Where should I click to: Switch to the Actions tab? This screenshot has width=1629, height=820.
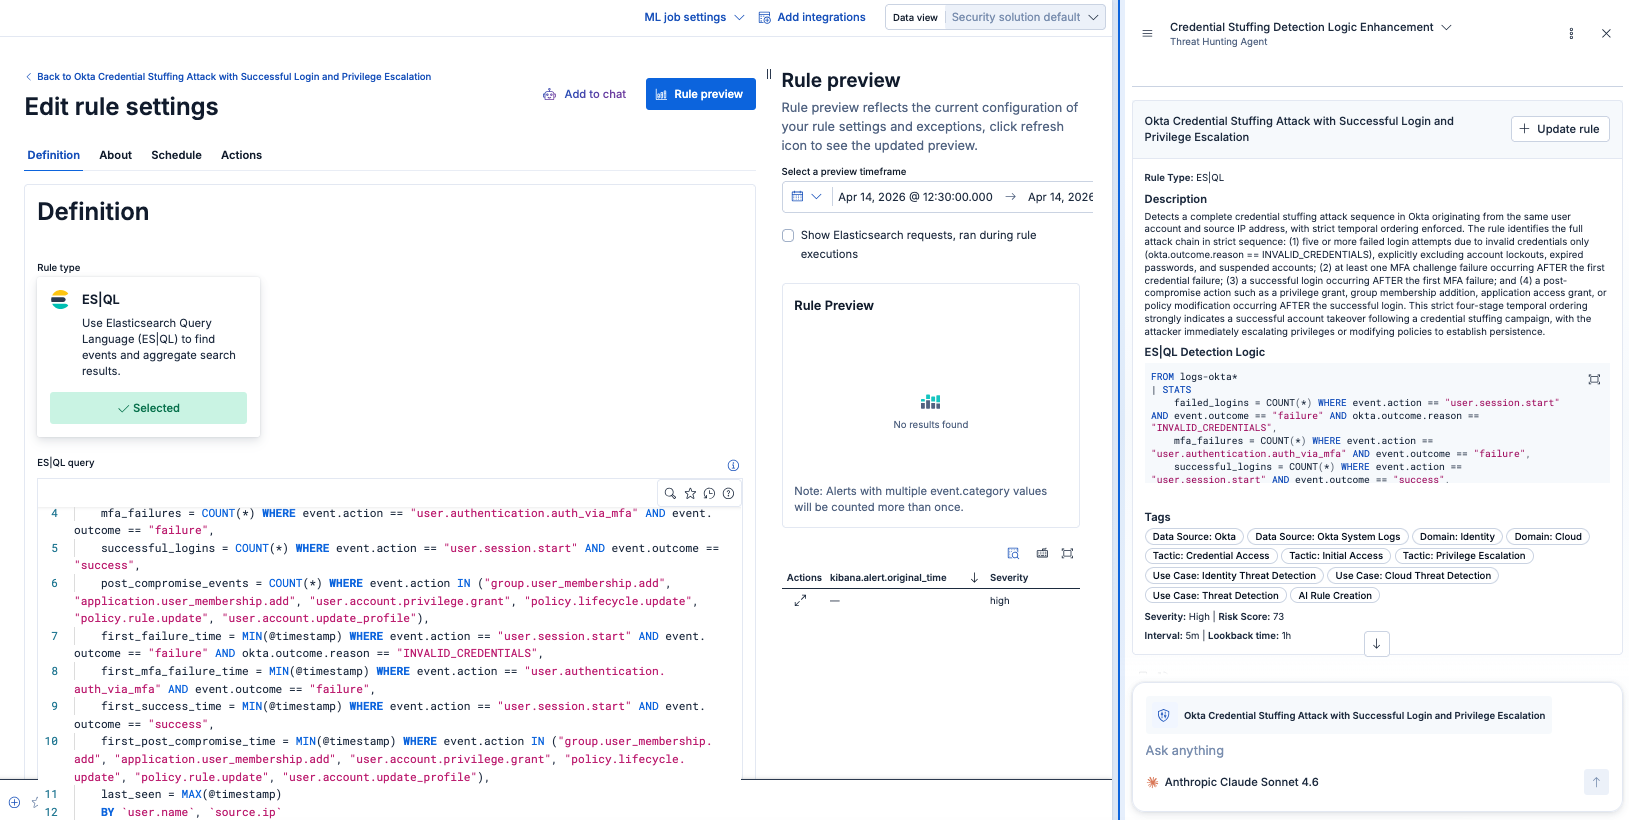(x=241, y=155)
